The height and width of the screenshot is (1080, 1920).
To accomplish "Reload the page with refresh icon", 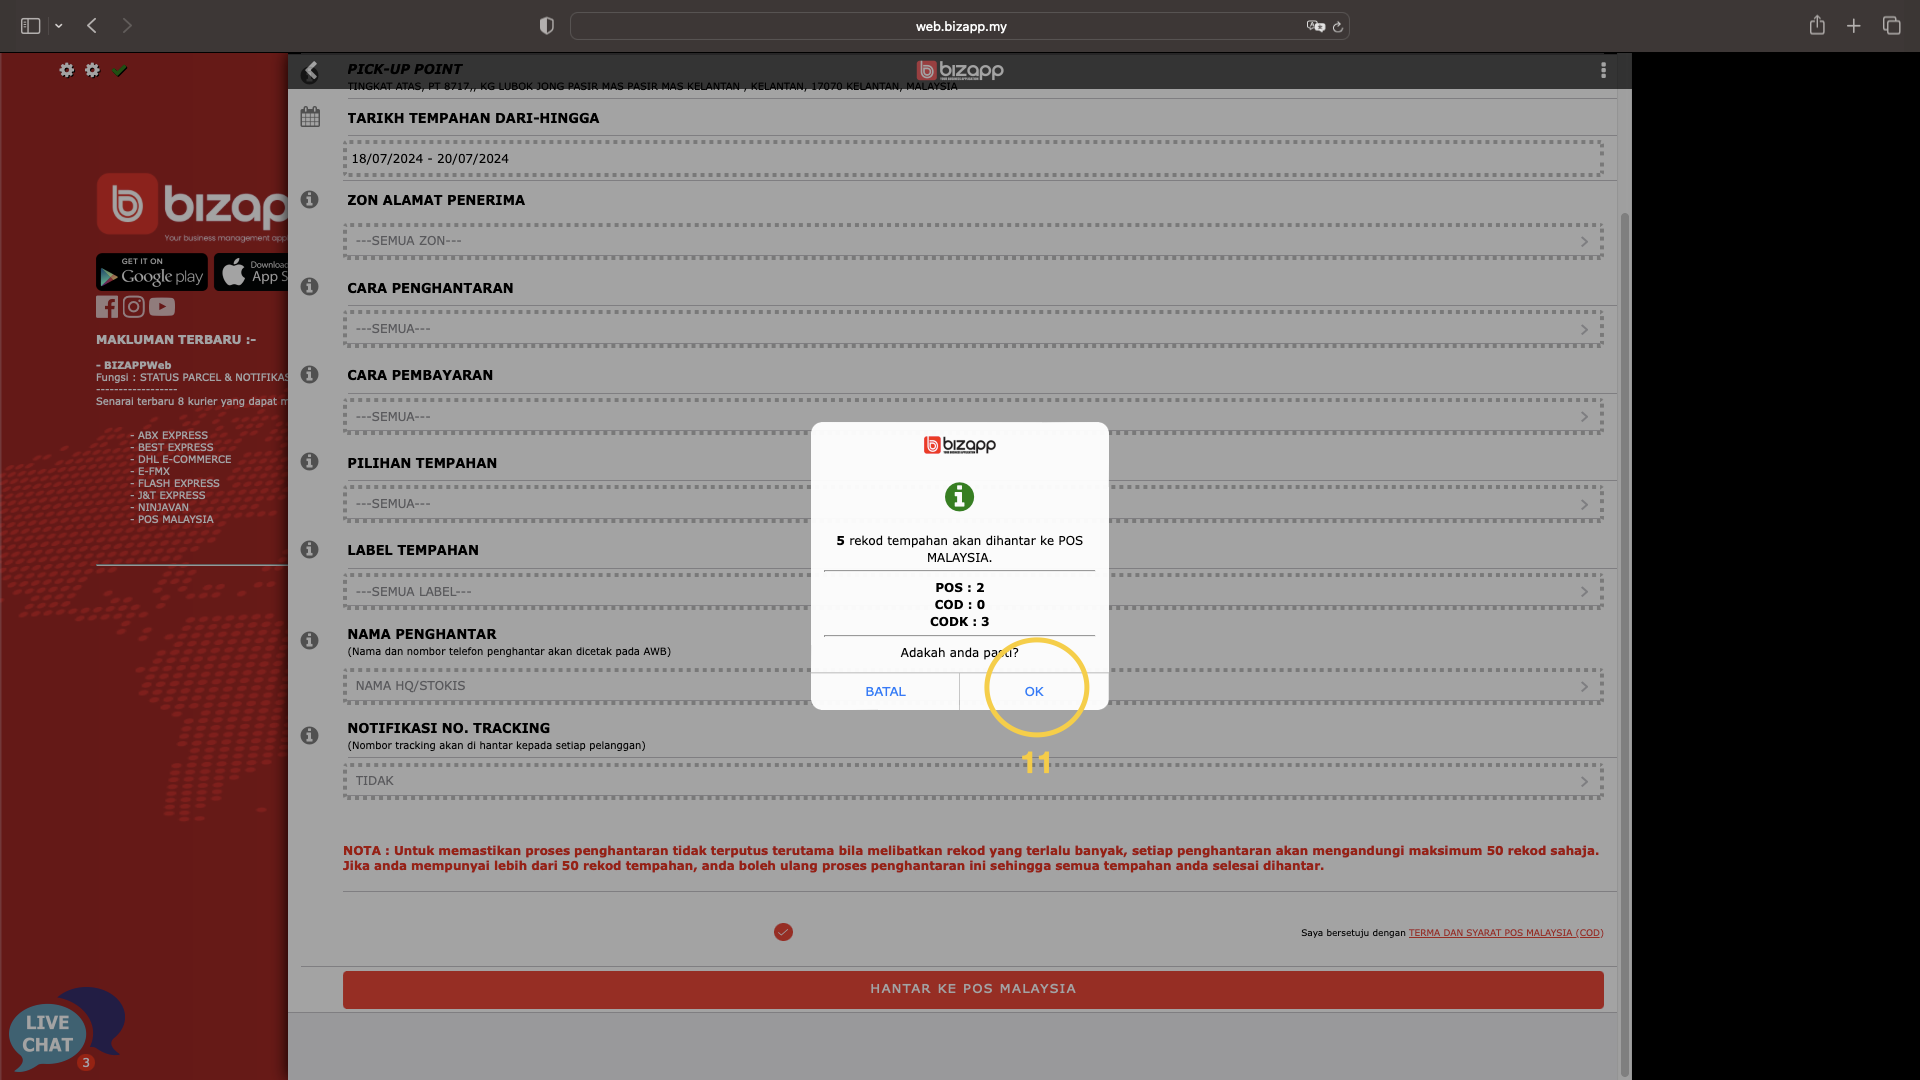I will click(1338, 27).
